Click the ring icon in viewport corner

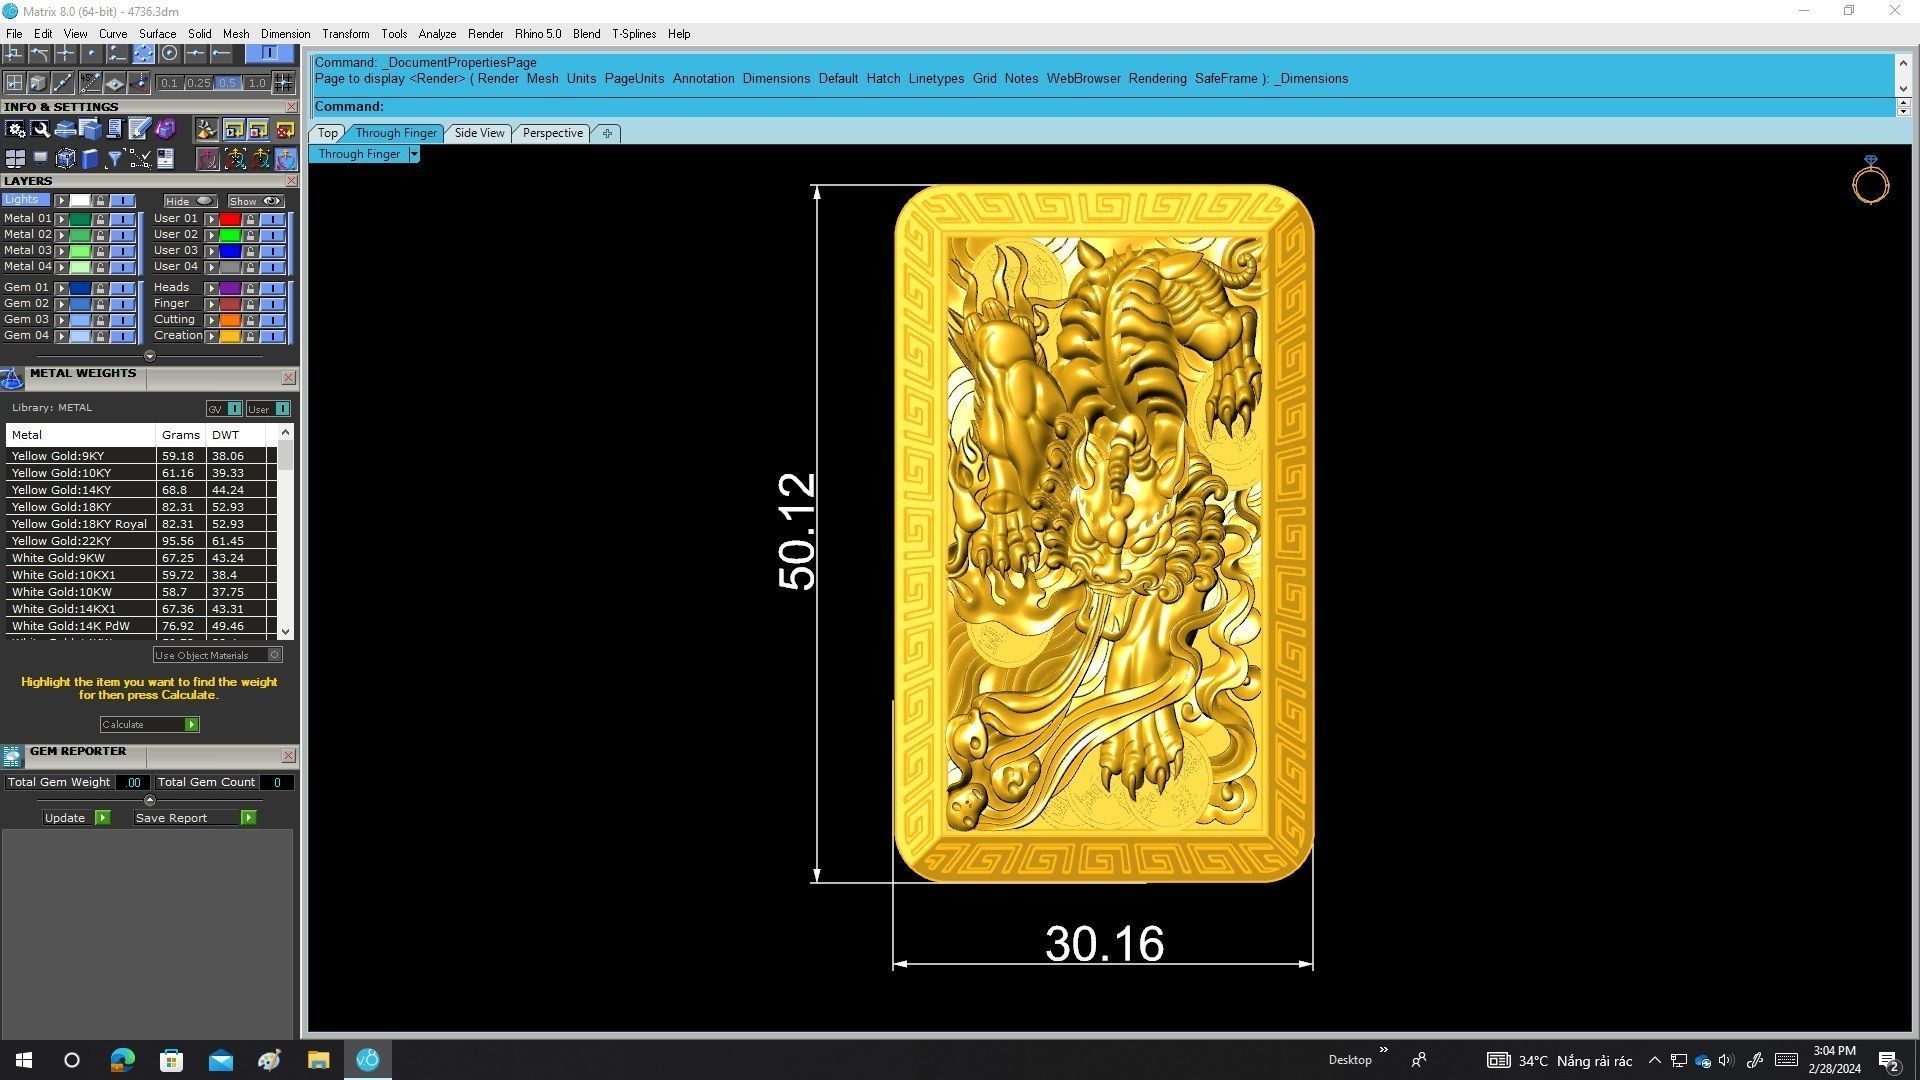1870,180
